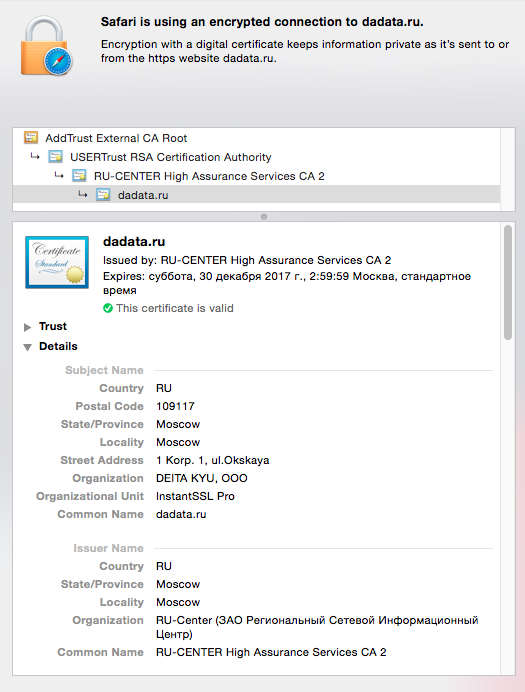Expand the Trust section
Screen dimensions: 525x692
click(x=27, y=327)
